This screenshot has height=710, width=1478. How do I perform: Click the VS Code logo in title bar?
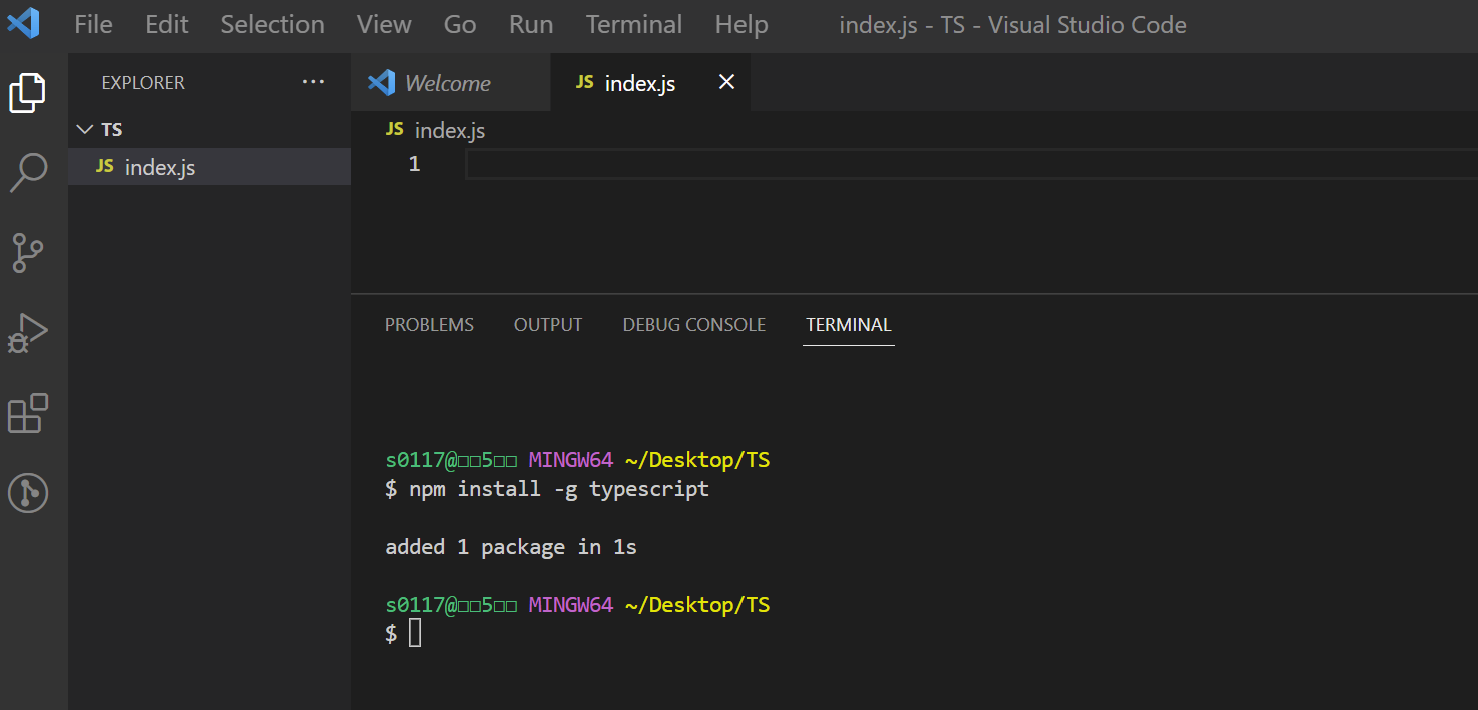click(23, 23)
